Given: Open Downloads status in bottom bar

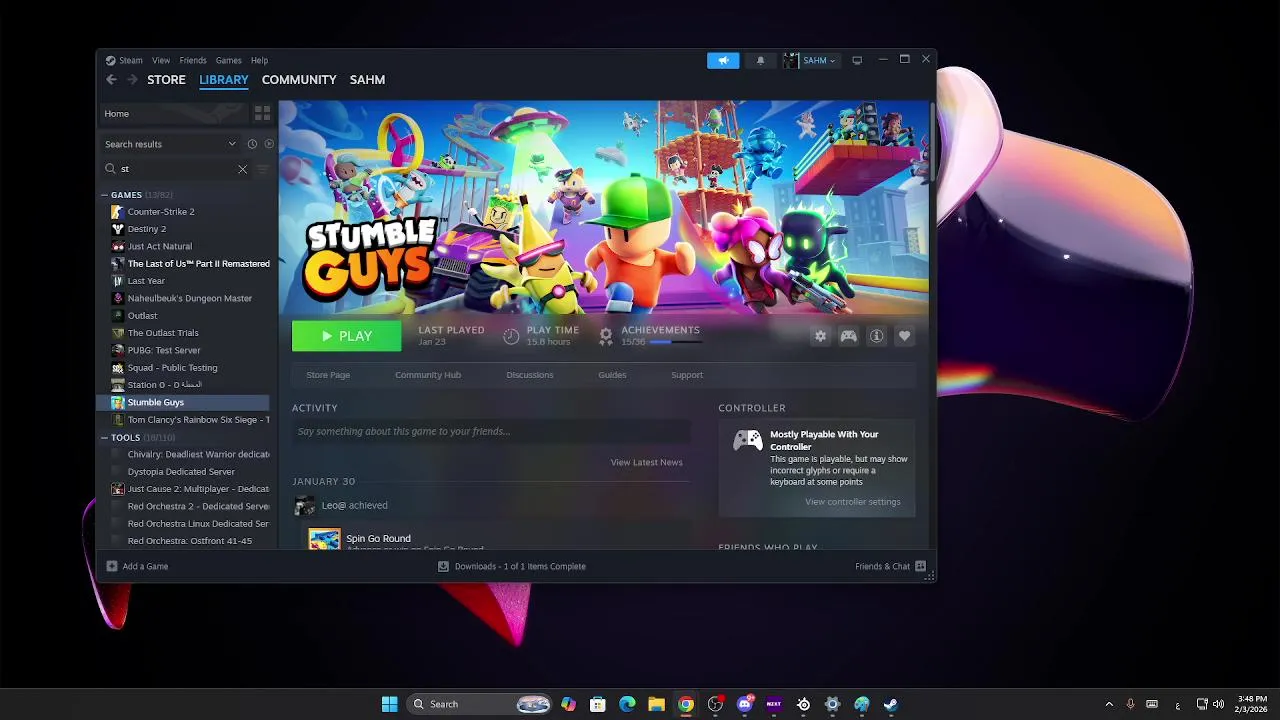Looking at the screenshot, I should click(511, 566).
